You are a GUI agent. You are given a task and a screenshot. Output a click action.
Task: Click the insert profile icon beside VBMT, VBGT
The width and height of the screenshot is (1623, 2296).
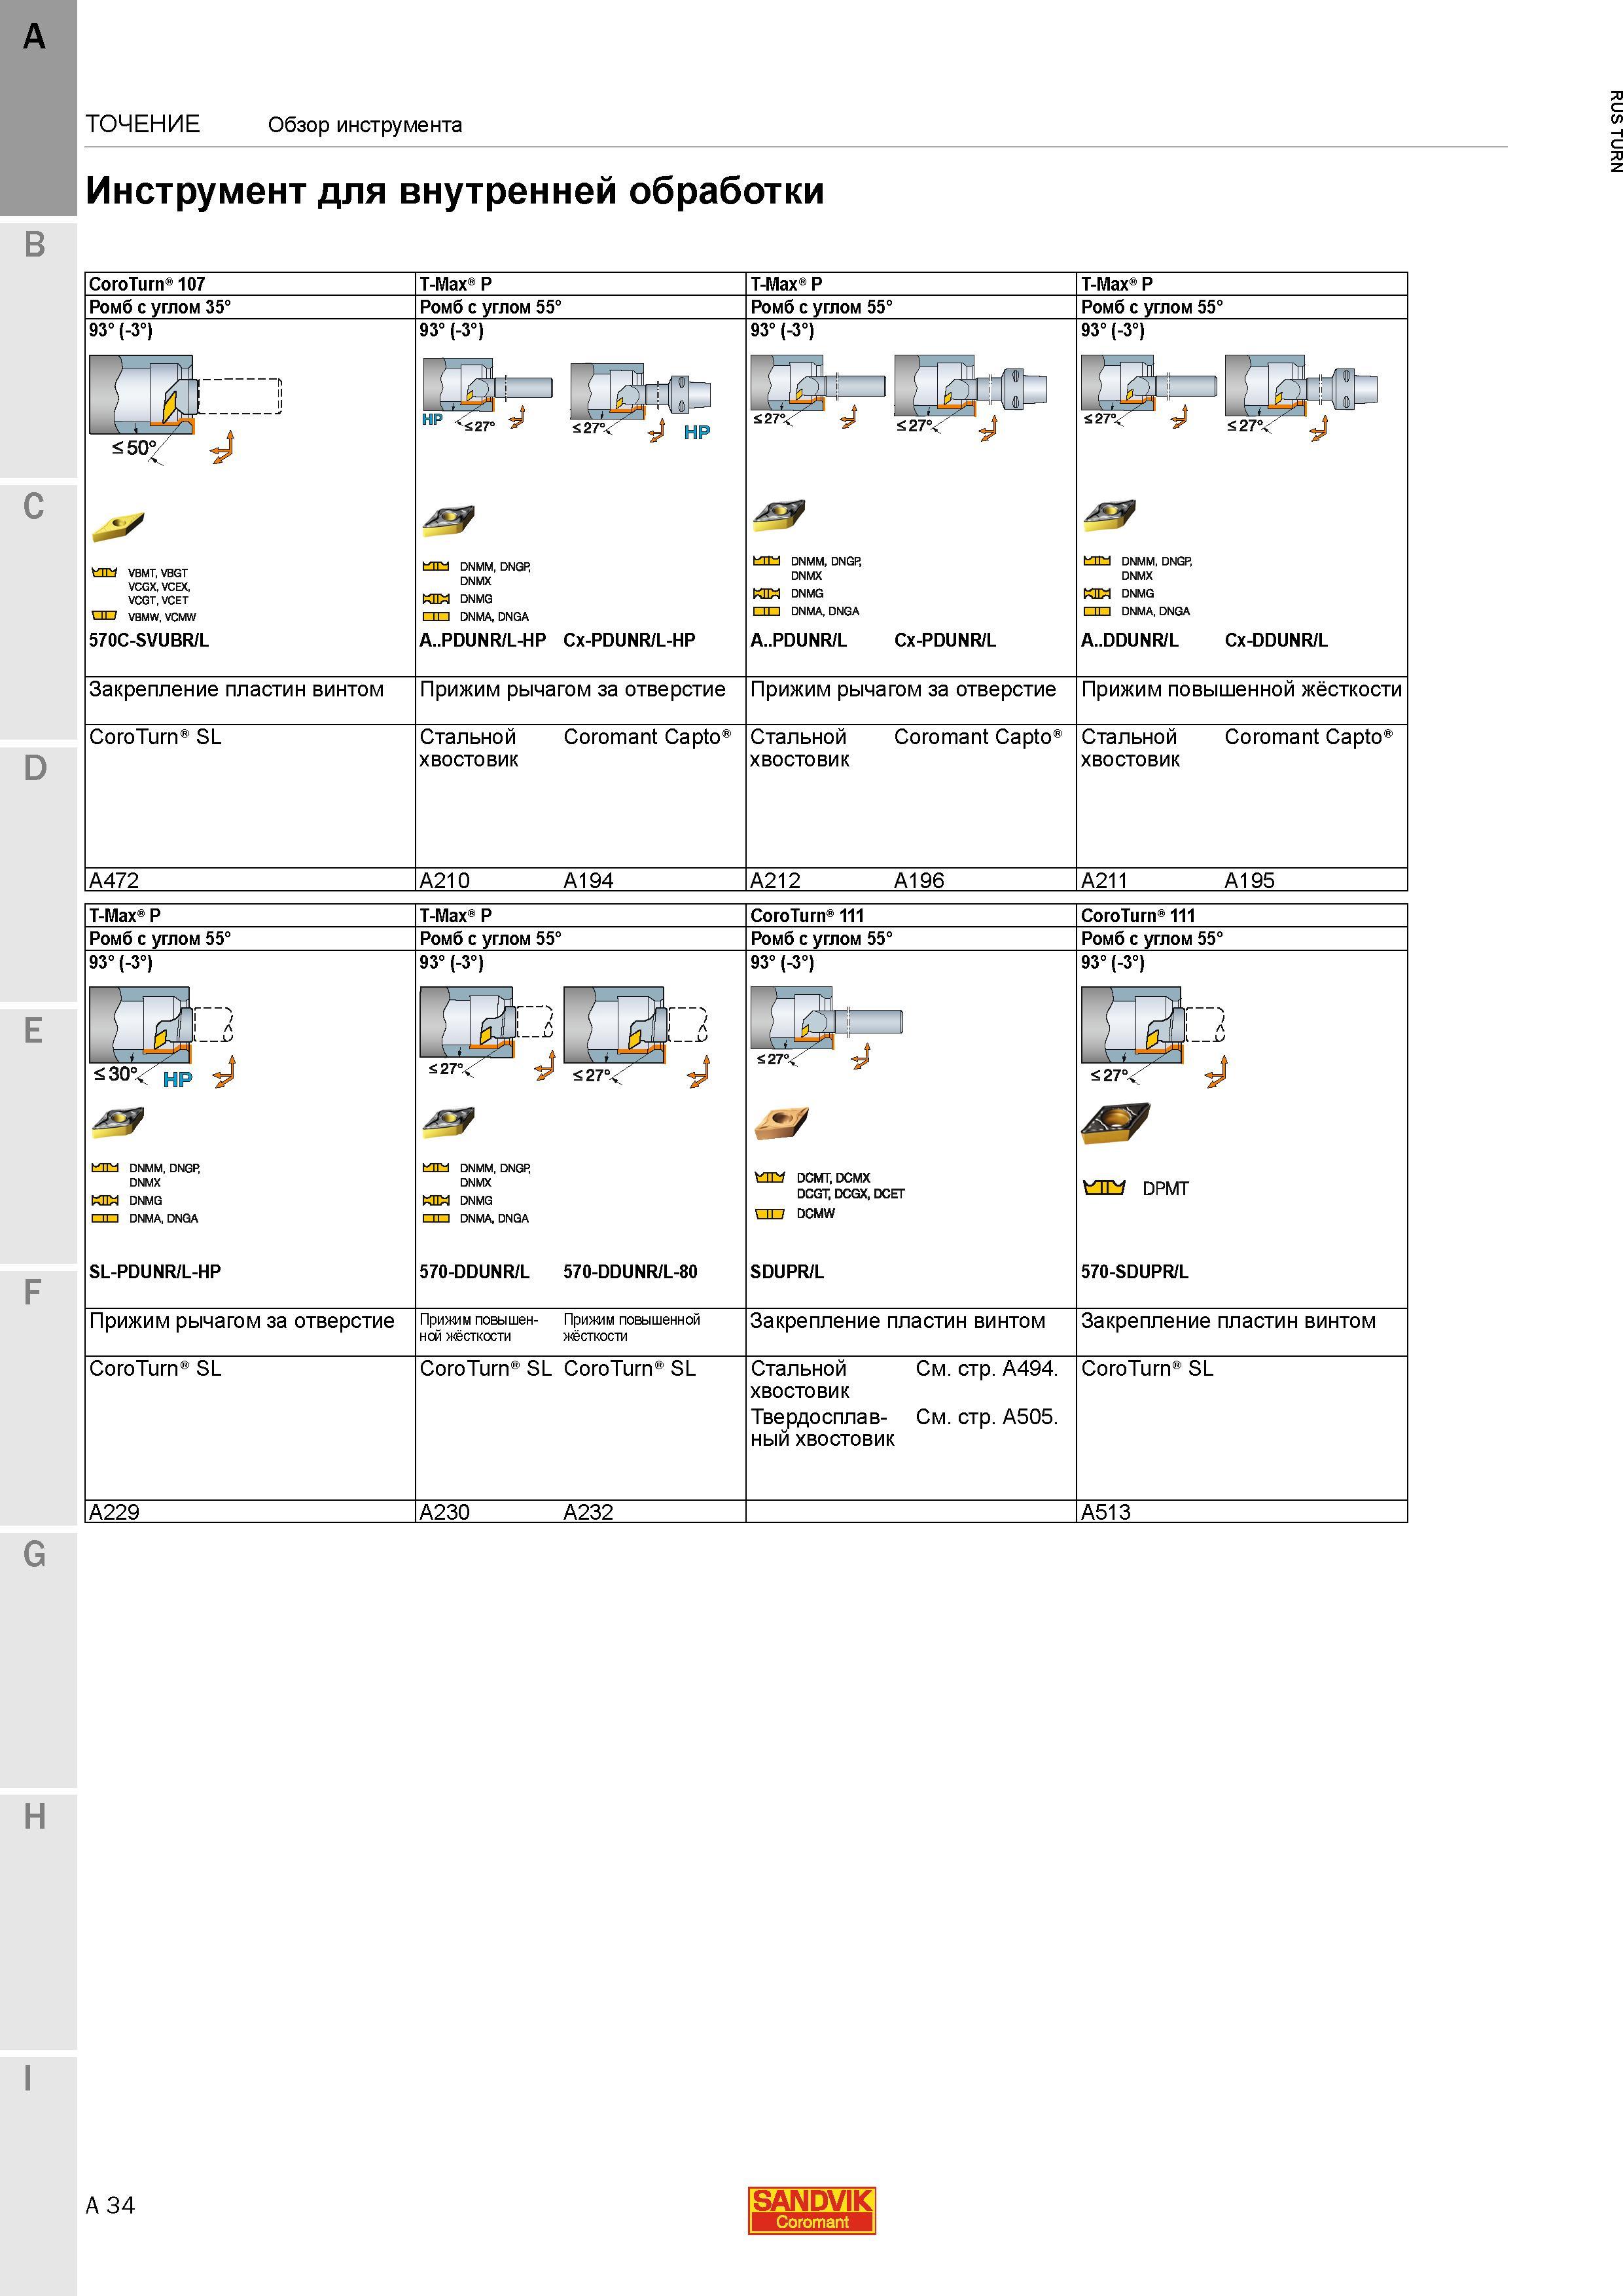pos(104,572)
